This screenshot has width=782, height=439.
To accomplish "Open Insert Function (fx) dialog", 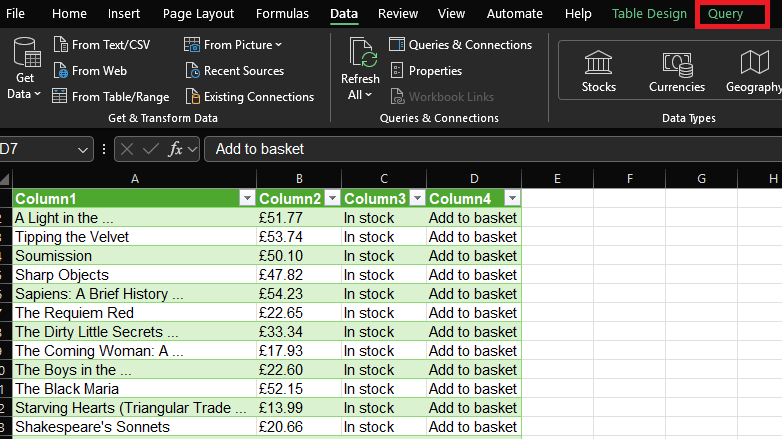I will (175, 149).
